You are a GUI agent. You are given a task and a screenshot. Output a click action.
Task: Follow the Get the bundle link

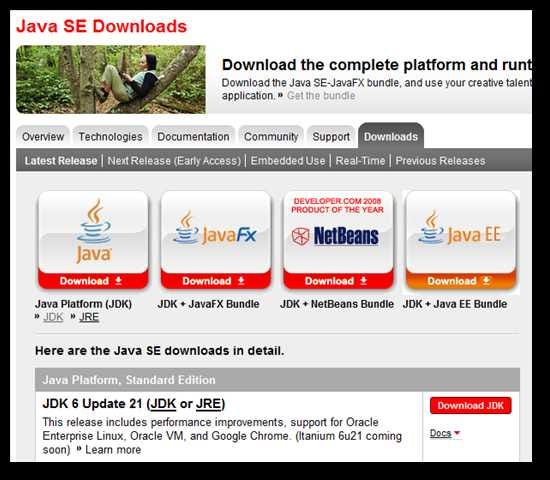(x=321, y=95)
